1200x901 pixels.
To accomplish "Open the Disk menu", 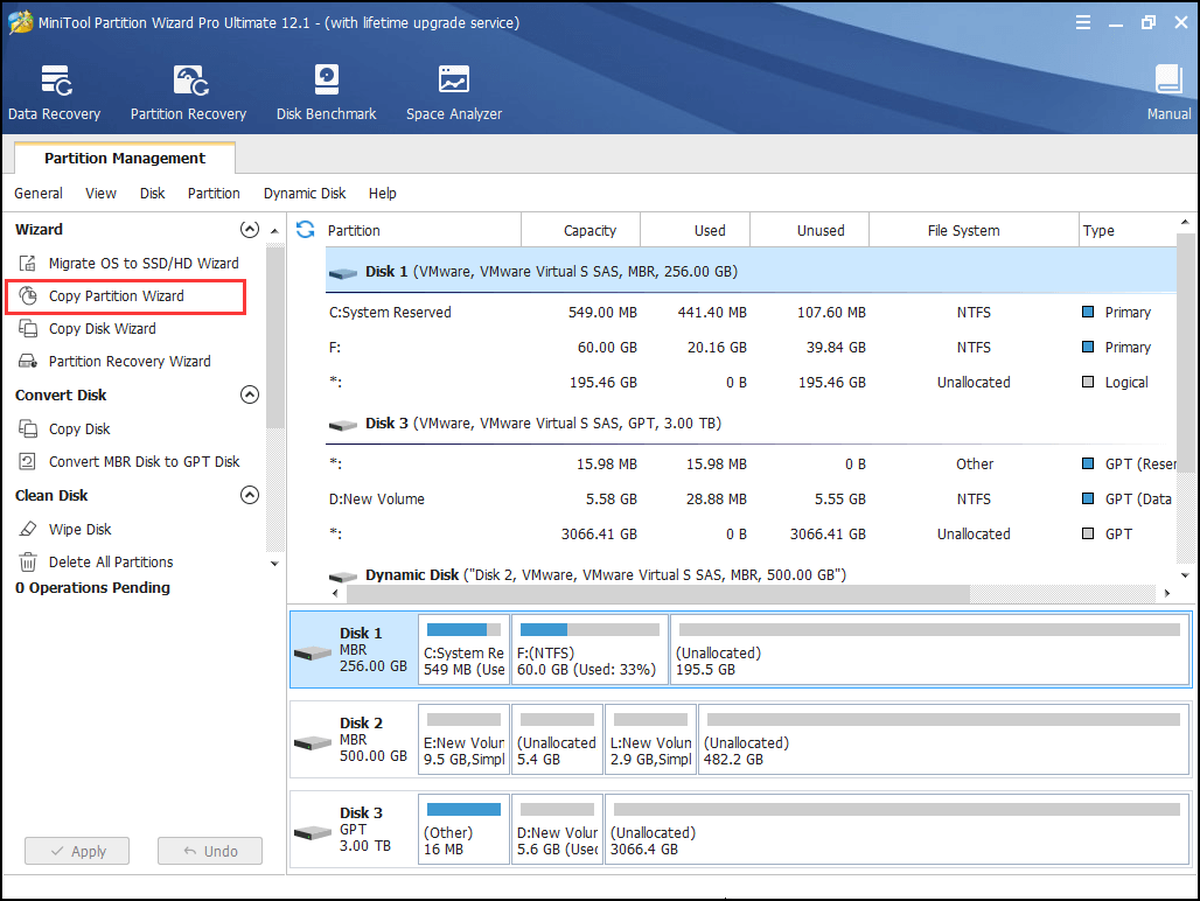I will [x=152, y=193].
